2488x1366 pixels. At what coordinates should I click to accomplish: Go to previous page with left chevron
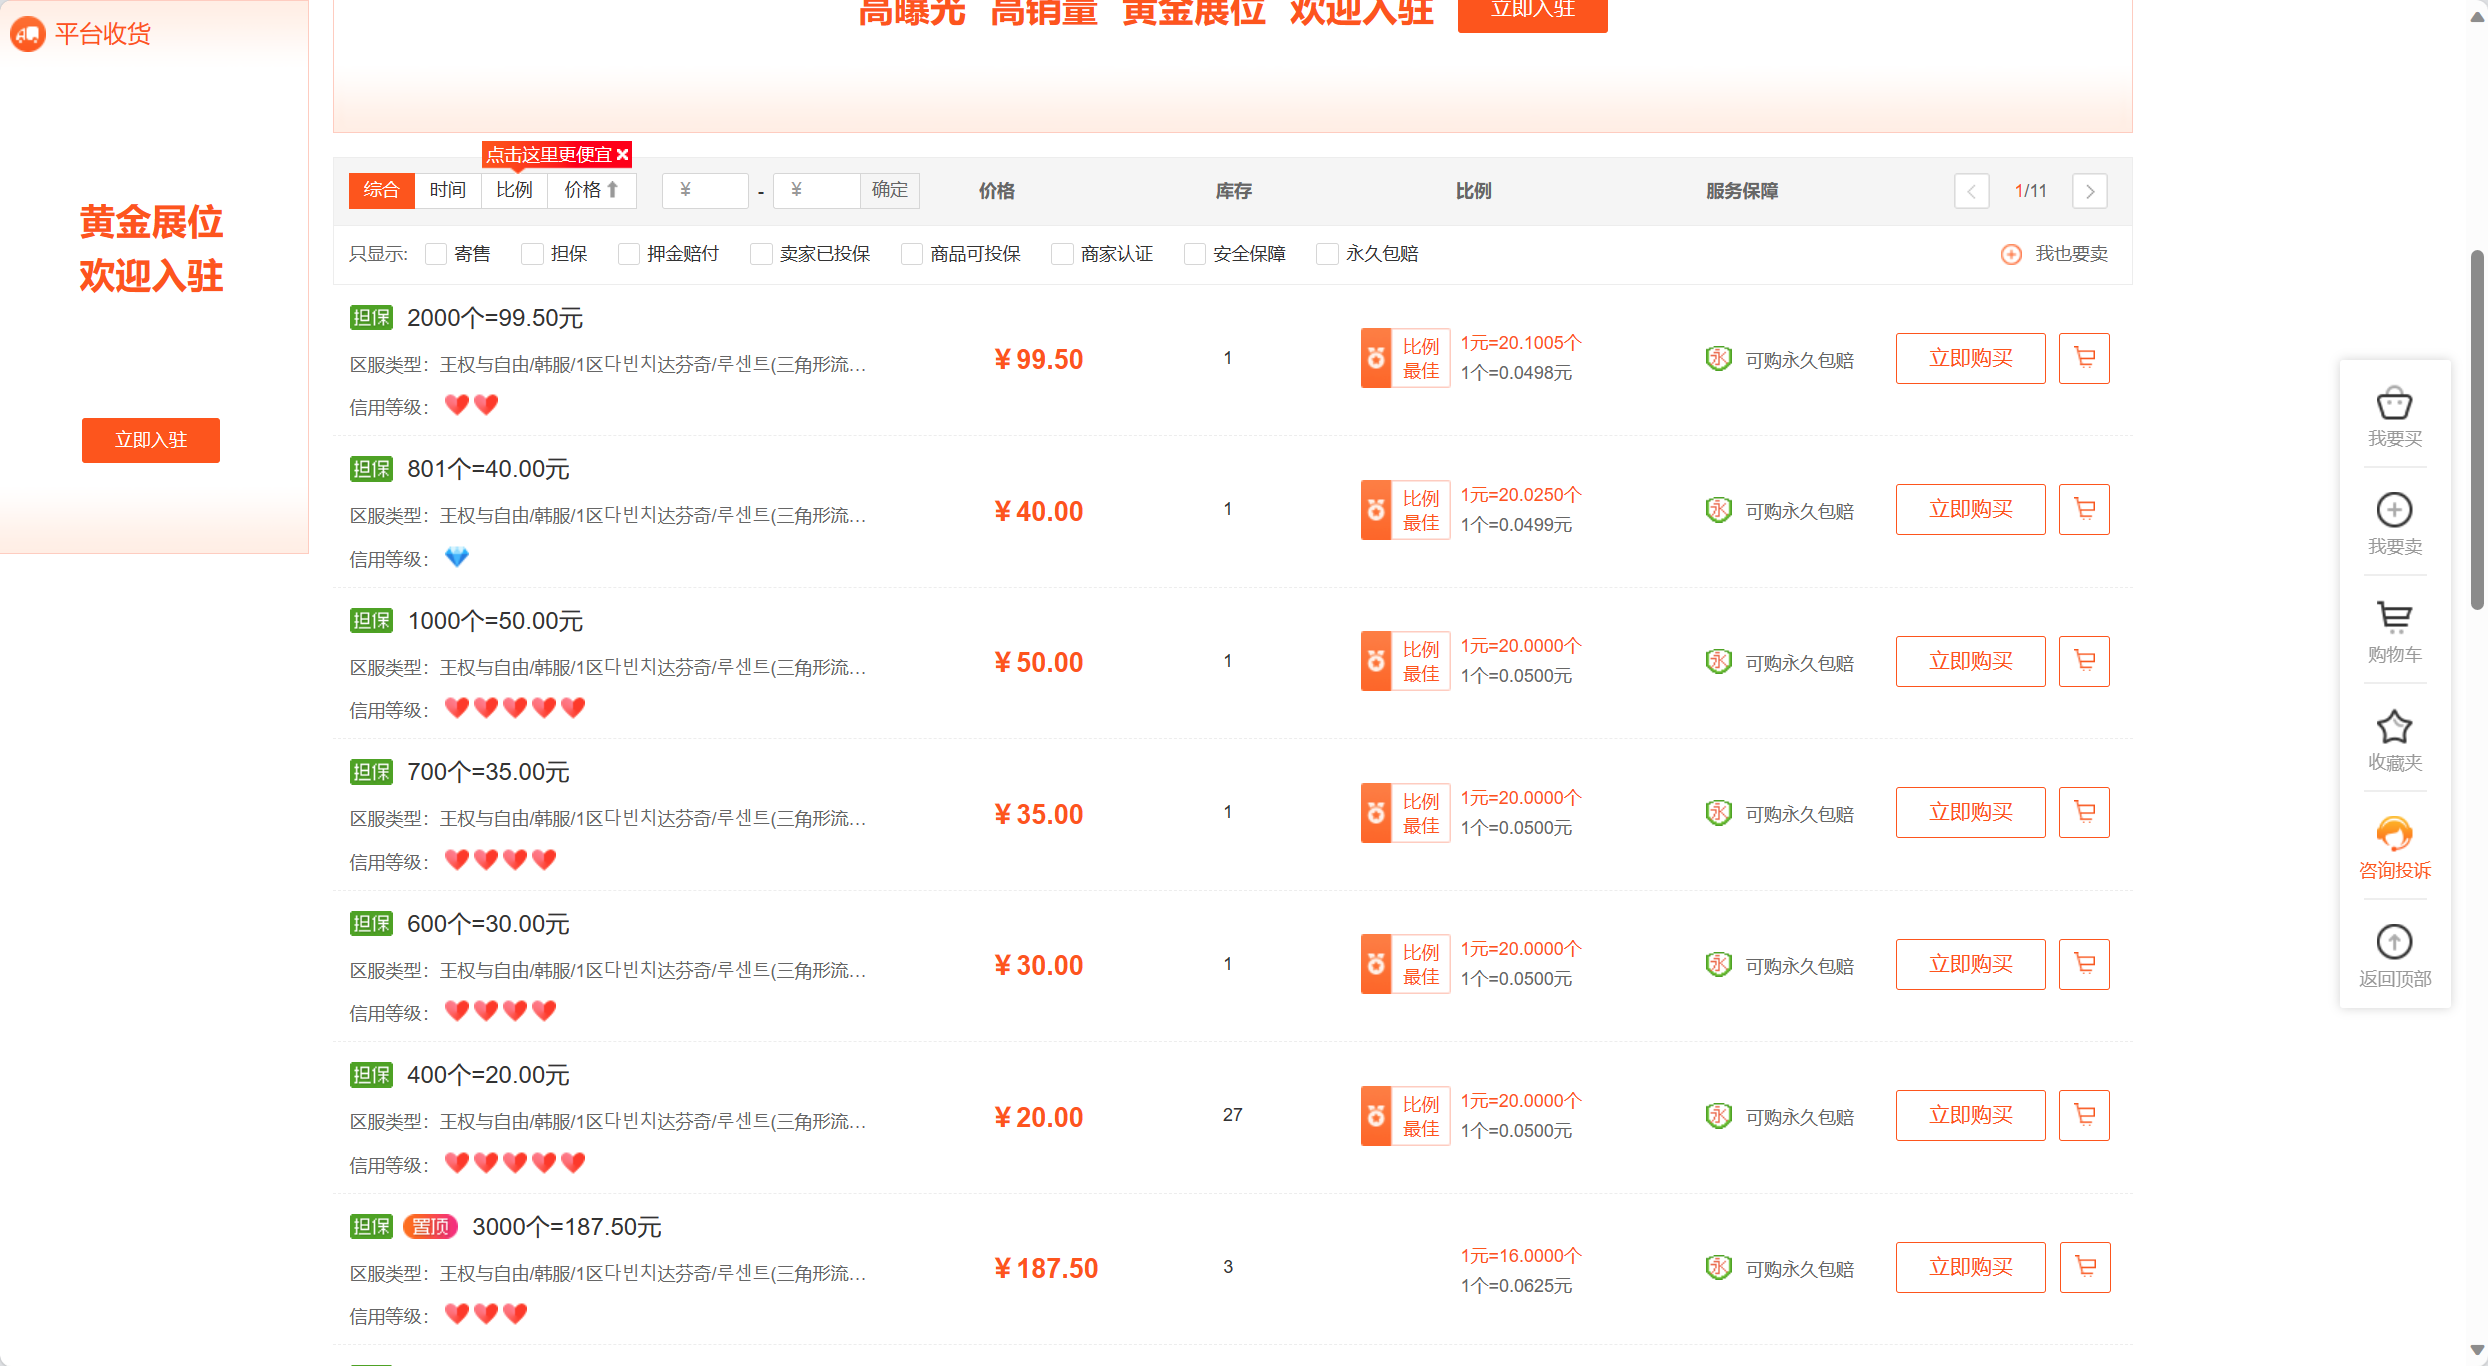click(1971, 191)
